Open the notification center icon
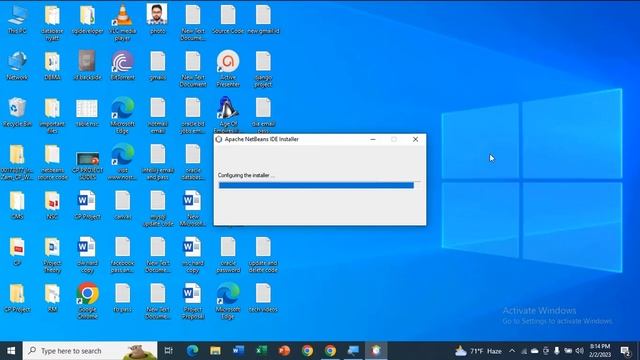 (625, 351)
